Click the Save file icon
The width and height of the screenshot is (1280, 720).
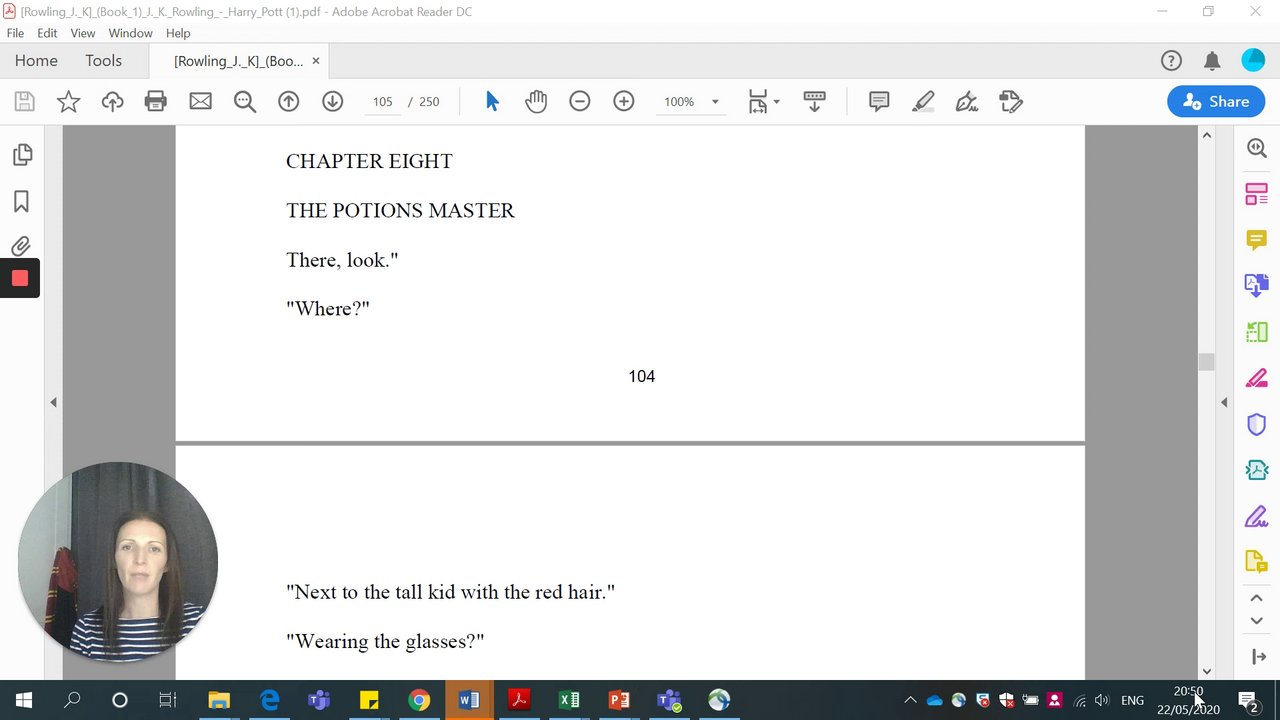click(24, 101)
